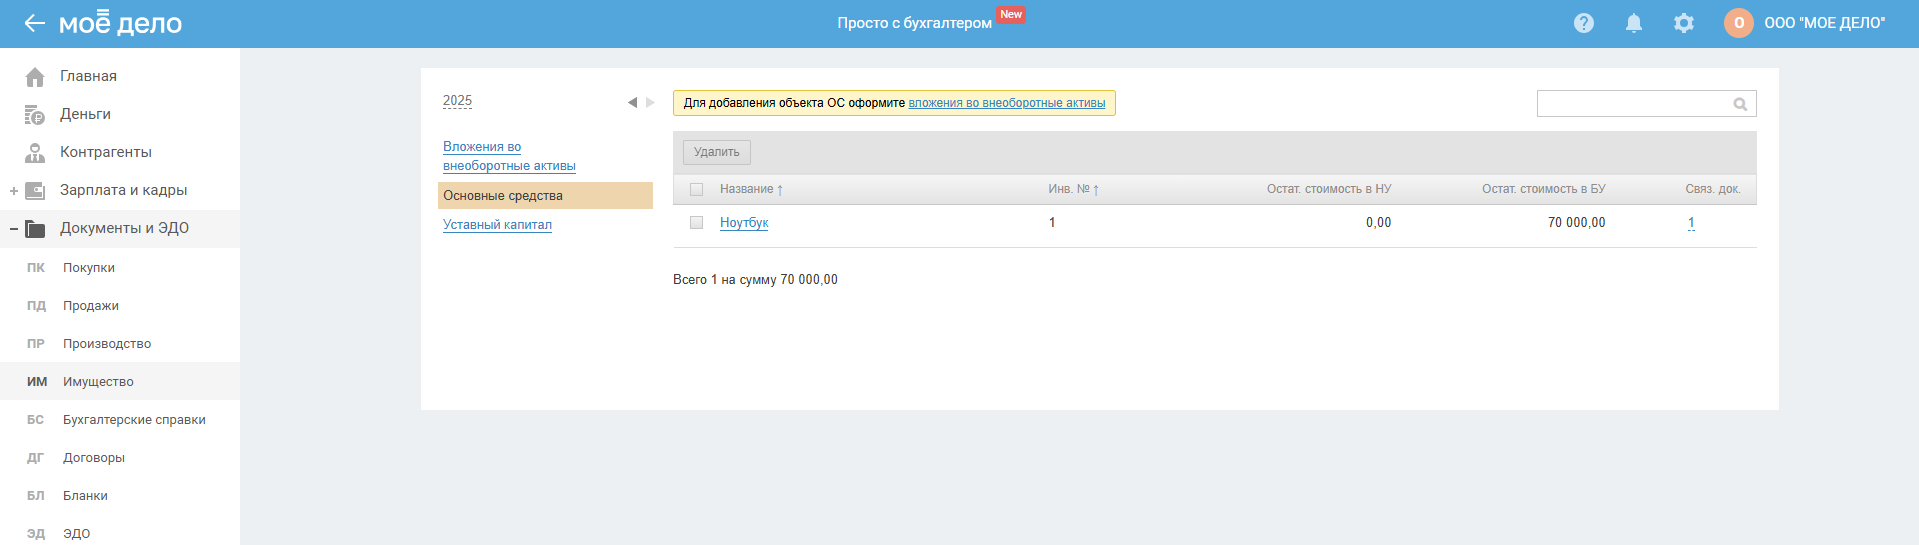Image resolution: width=1919 pixels, height=545 pixels.
Task: Open Уставный капитал section link
Action: click(x=497, y=225)
